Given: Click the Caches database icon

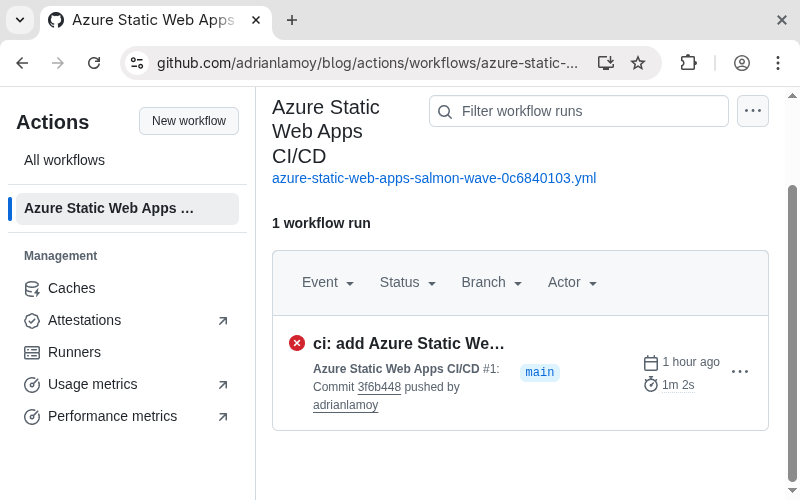Looking at the screenshot, I should click(x=32, y=289).
